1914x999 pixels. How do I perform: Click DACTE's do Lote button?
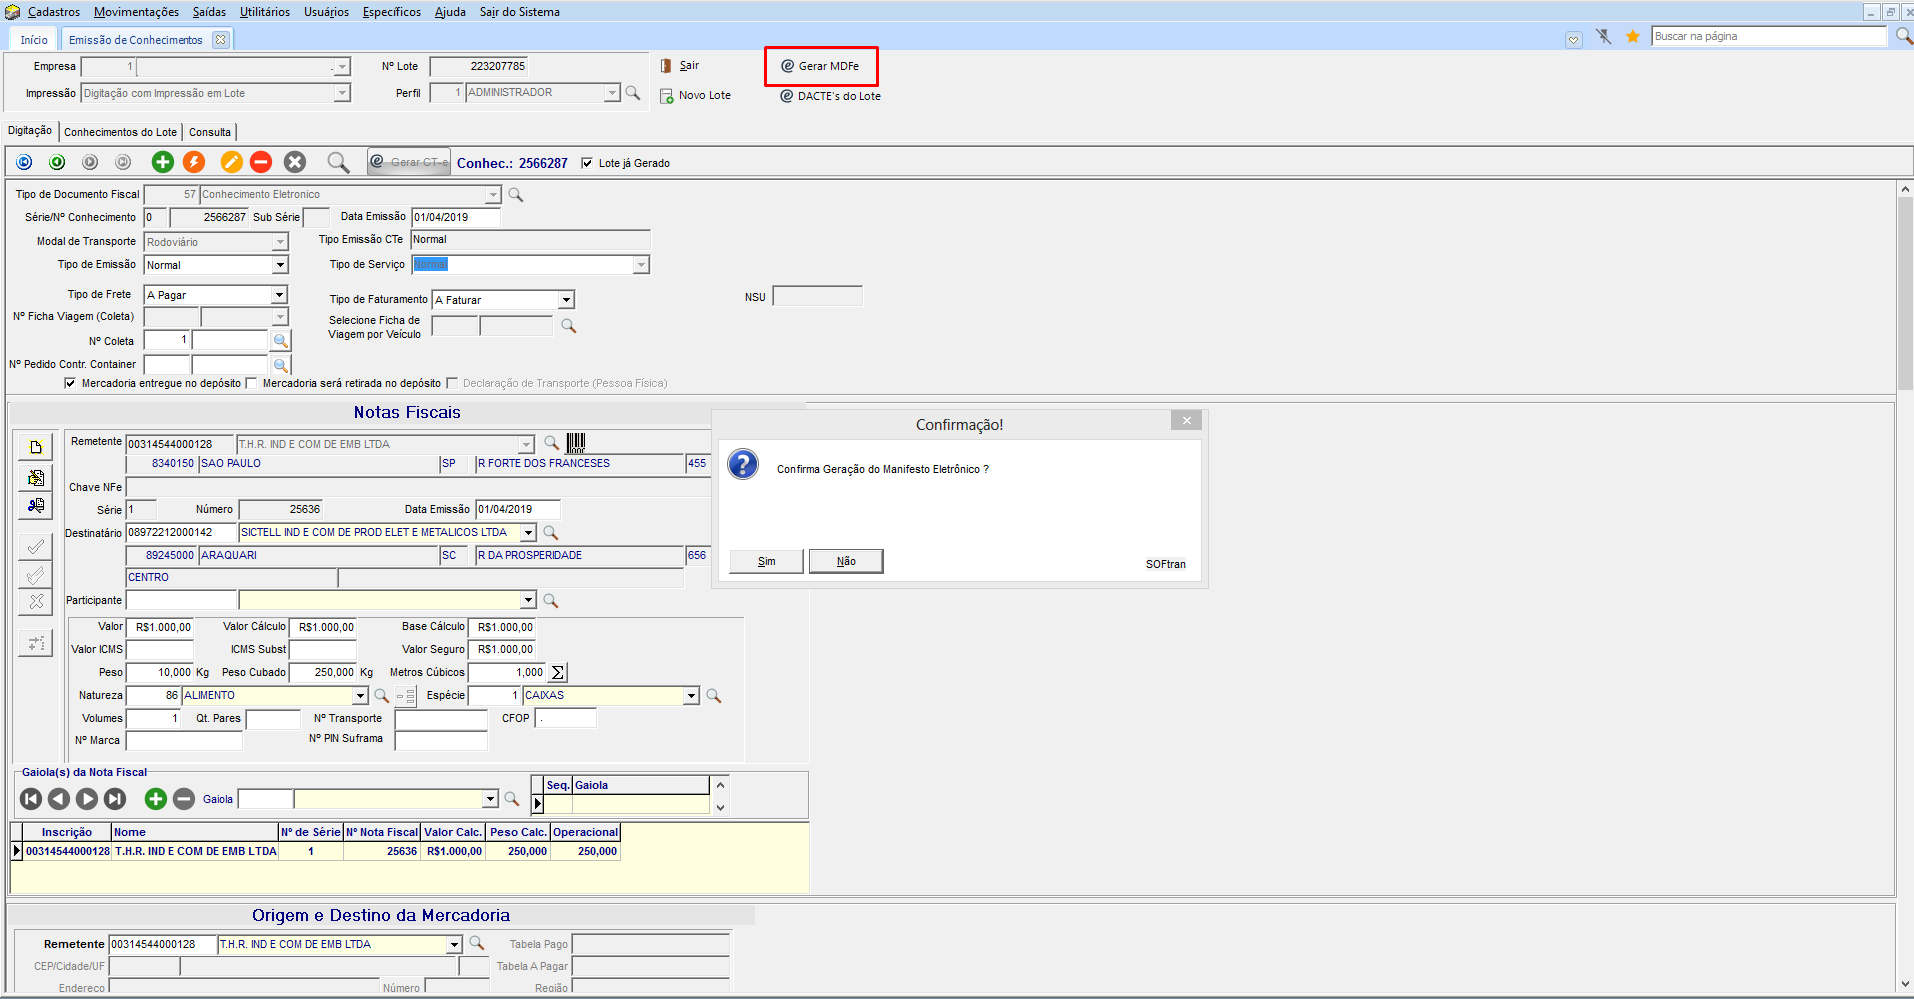(x=830, y=96)
